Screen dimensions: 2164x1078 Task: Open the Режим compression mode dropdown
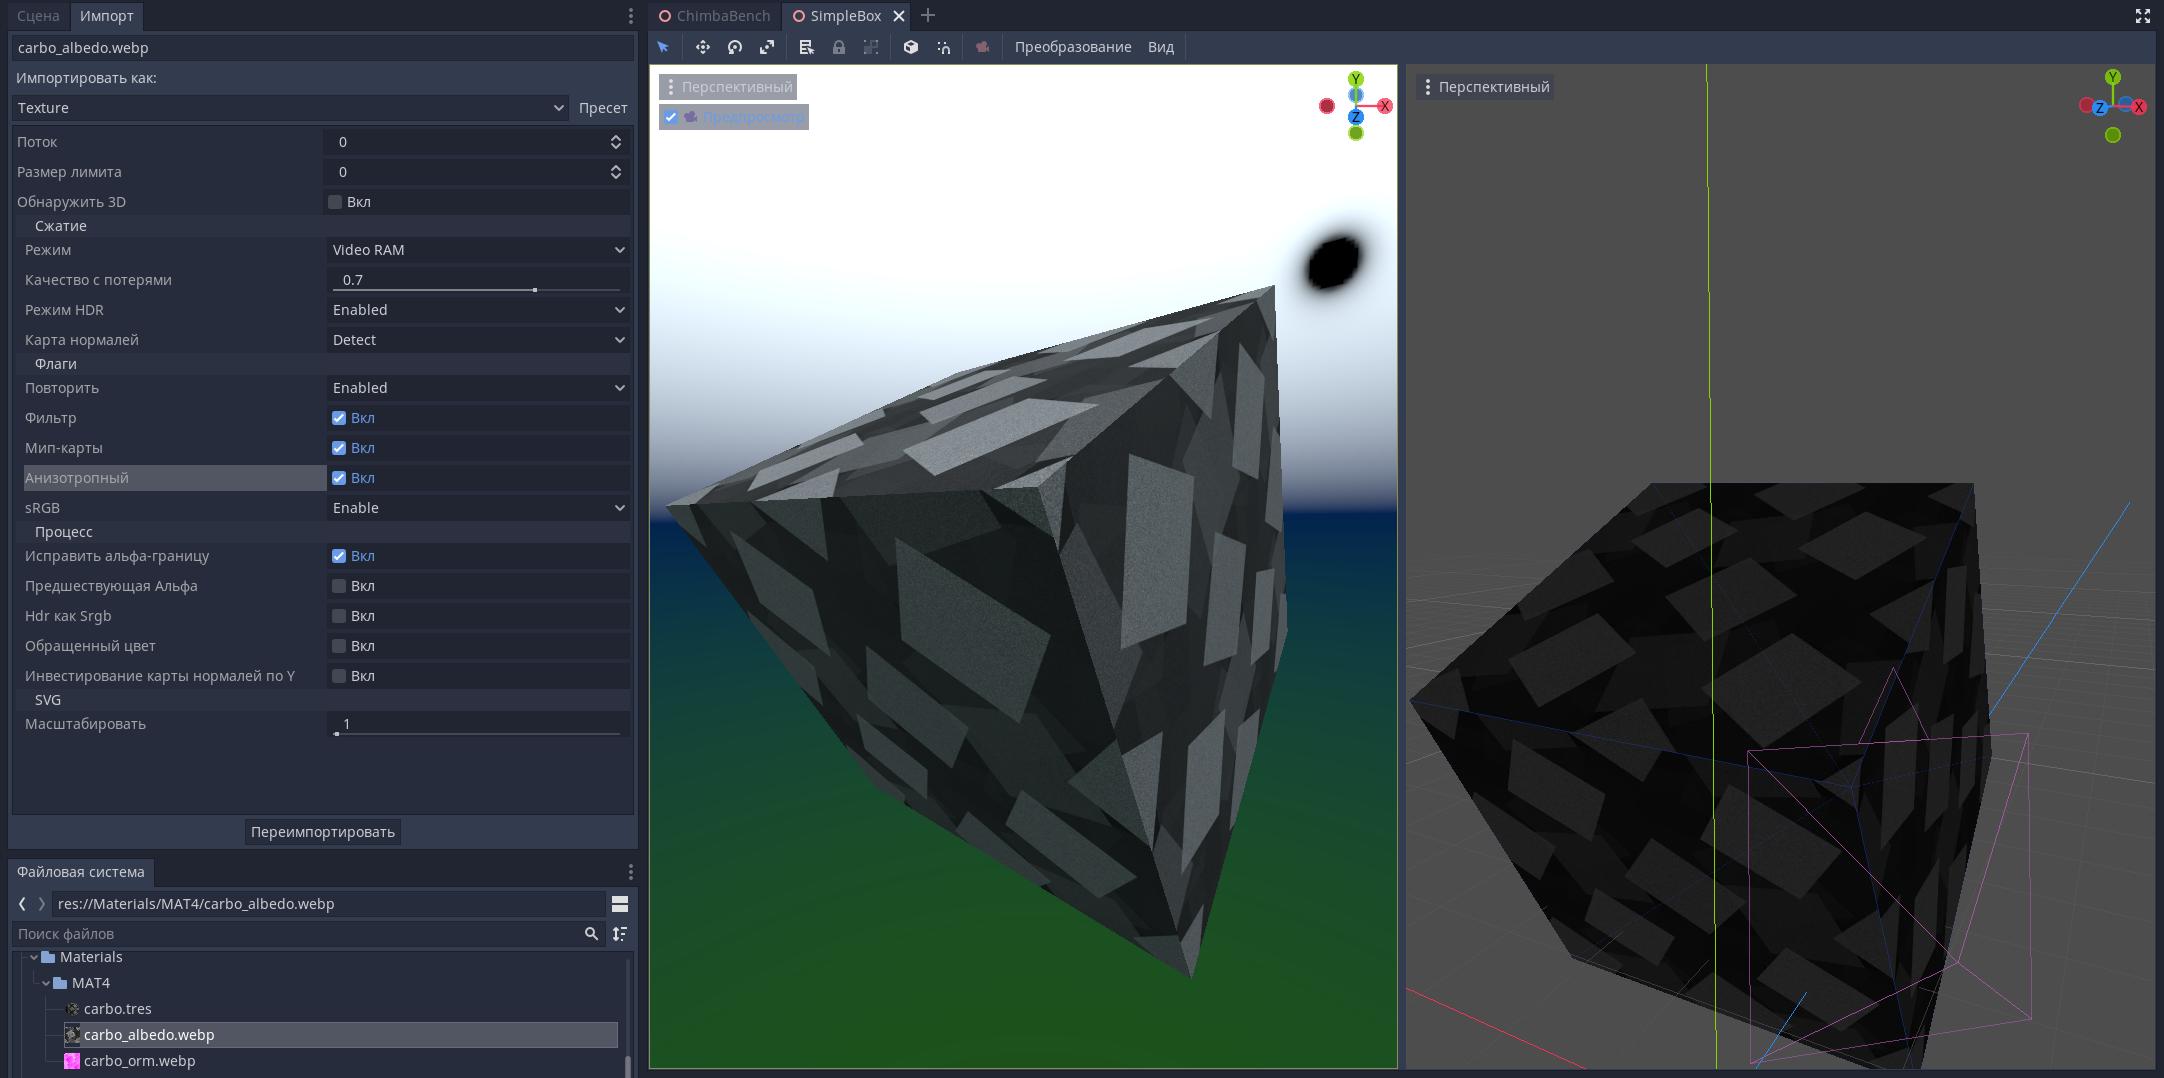point(478,250)
